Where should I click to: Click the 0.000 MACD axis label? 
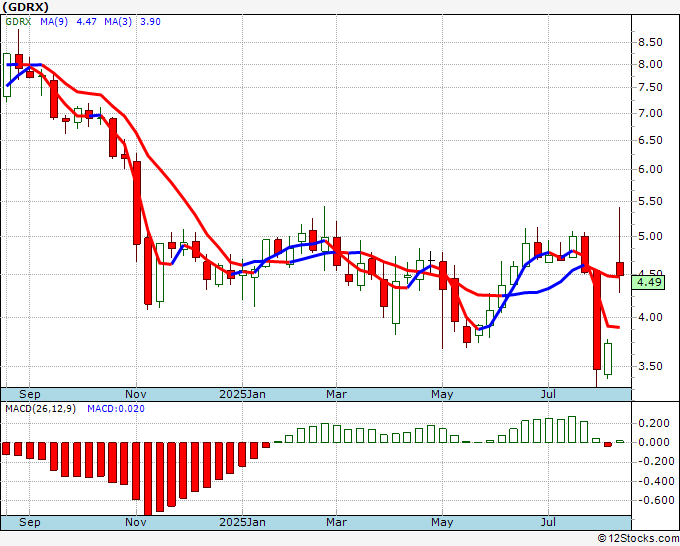pyautogui.click(x=654, y=442)
